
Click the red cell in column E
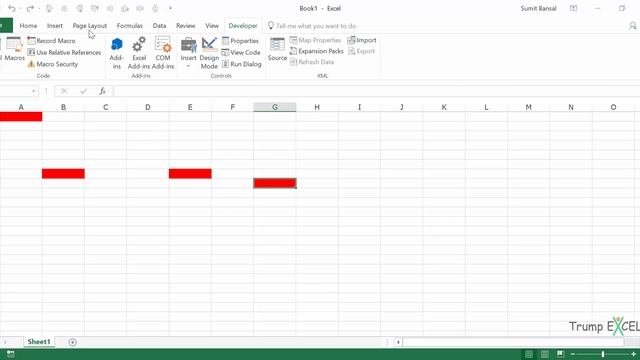click(x=190, y=173)
